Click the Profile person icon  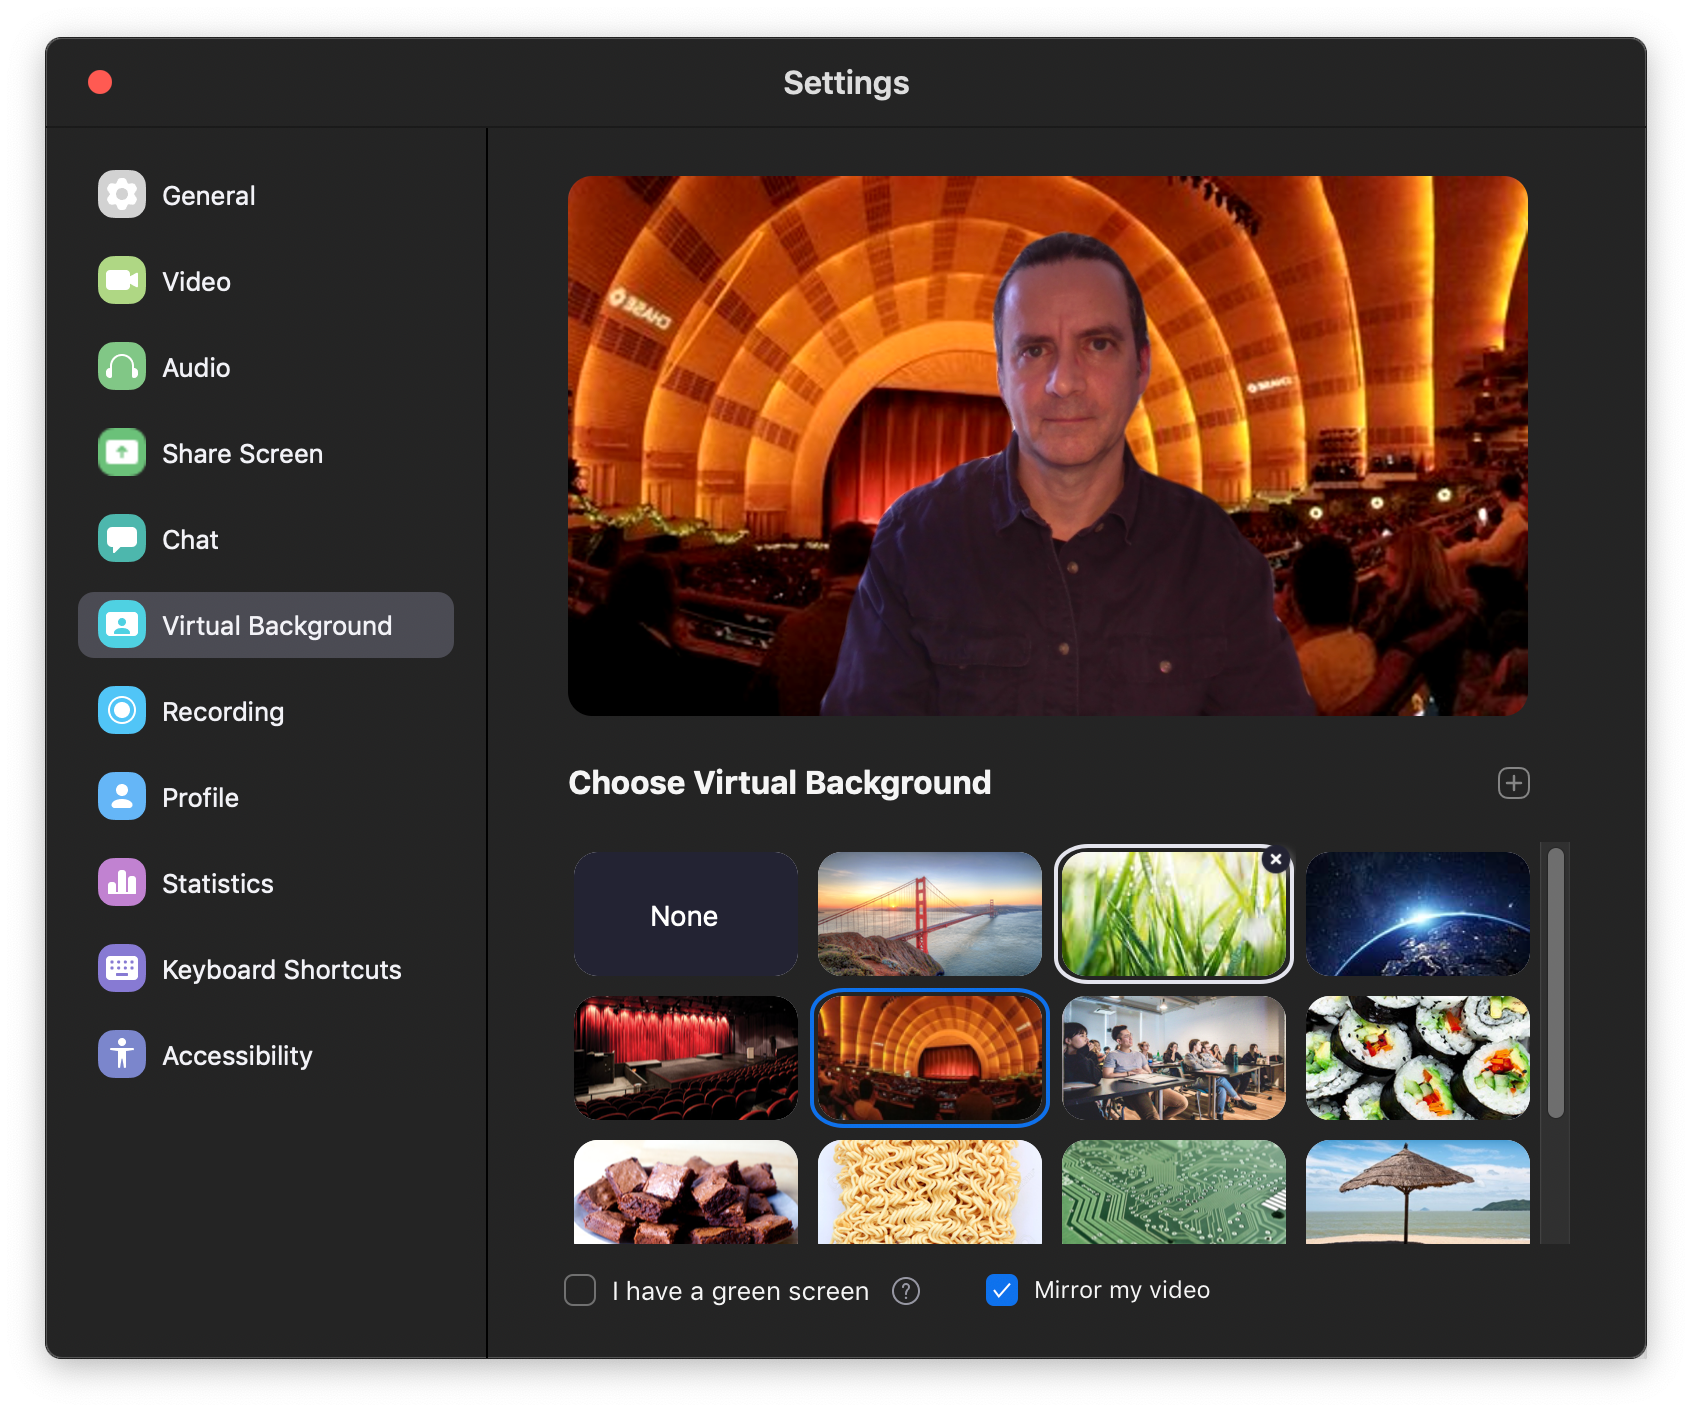(122, 796)
